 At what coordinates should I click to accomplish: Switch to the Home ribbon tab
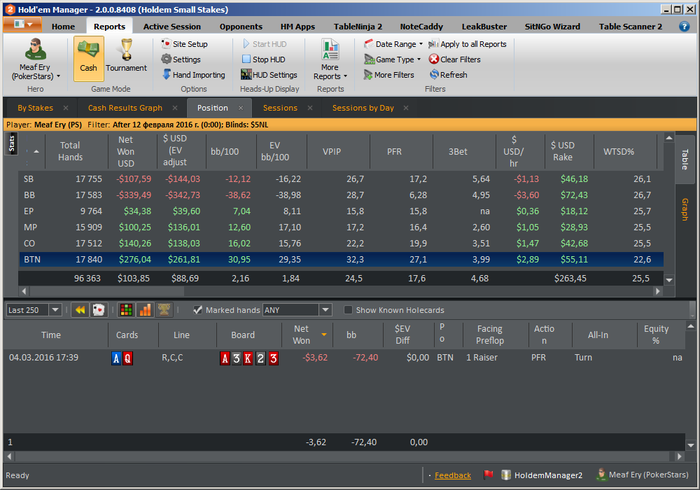click(63, 26)
